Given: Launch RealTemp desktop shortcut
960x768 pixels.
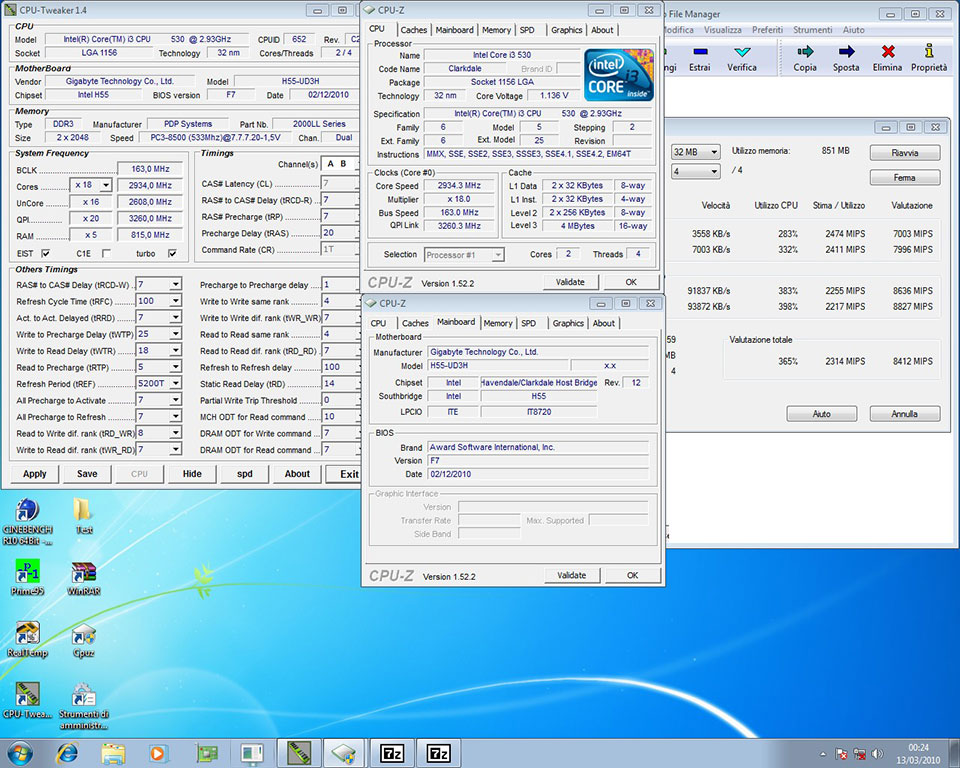Looking at the screenshot, I should click(x=27, y=639).
